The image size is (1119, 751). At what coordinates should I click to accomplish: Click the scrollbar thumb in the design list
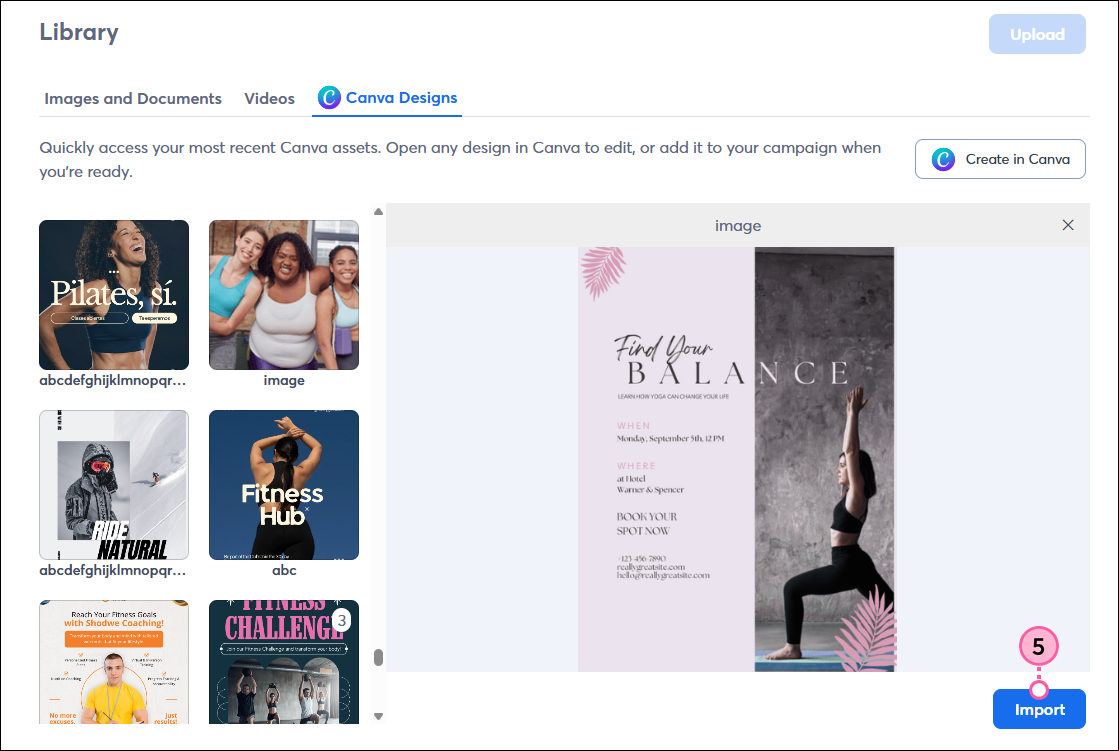379,655
